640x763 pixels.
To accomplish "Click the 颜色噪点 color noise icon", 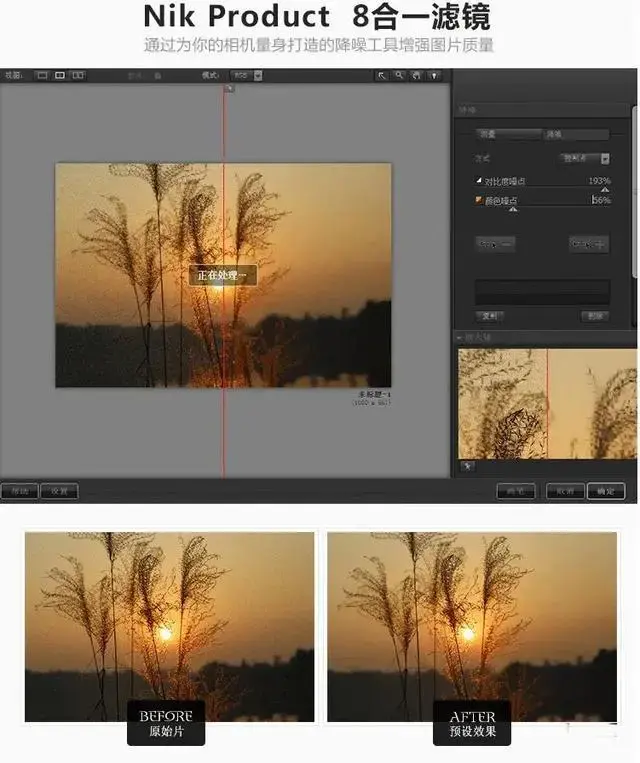I will (479, 200).
